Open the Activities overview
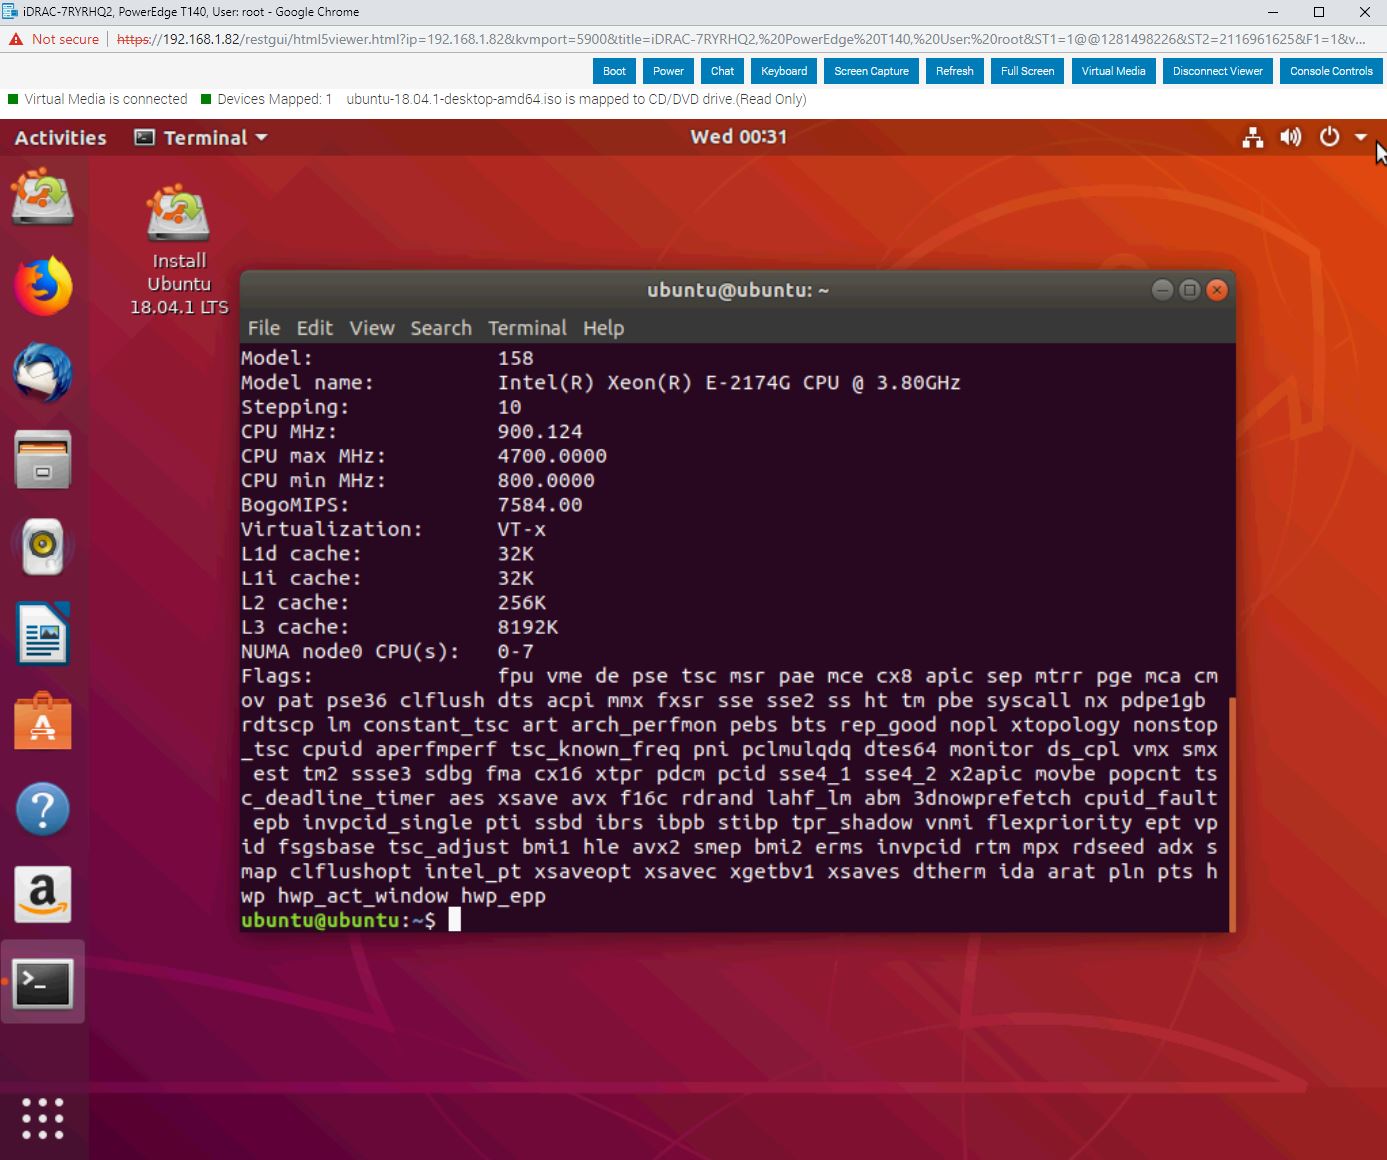 [x=60, y=138]
